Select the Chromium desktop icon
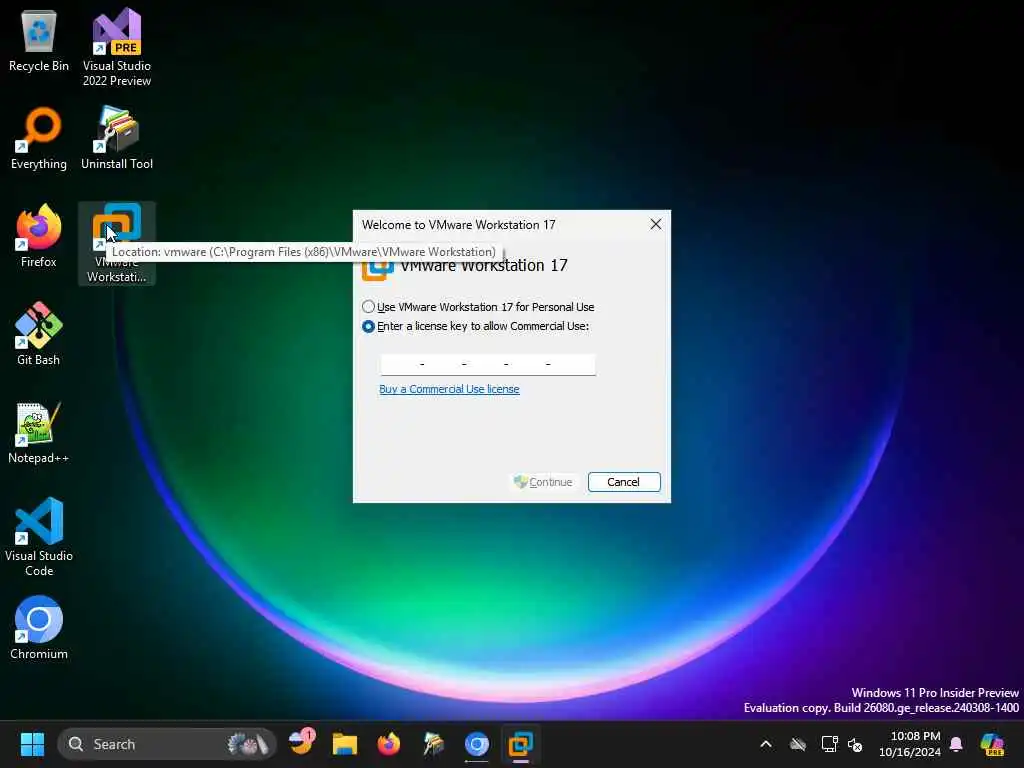The height and width of the screenshot is (768, 1024). tap(39, 628)
